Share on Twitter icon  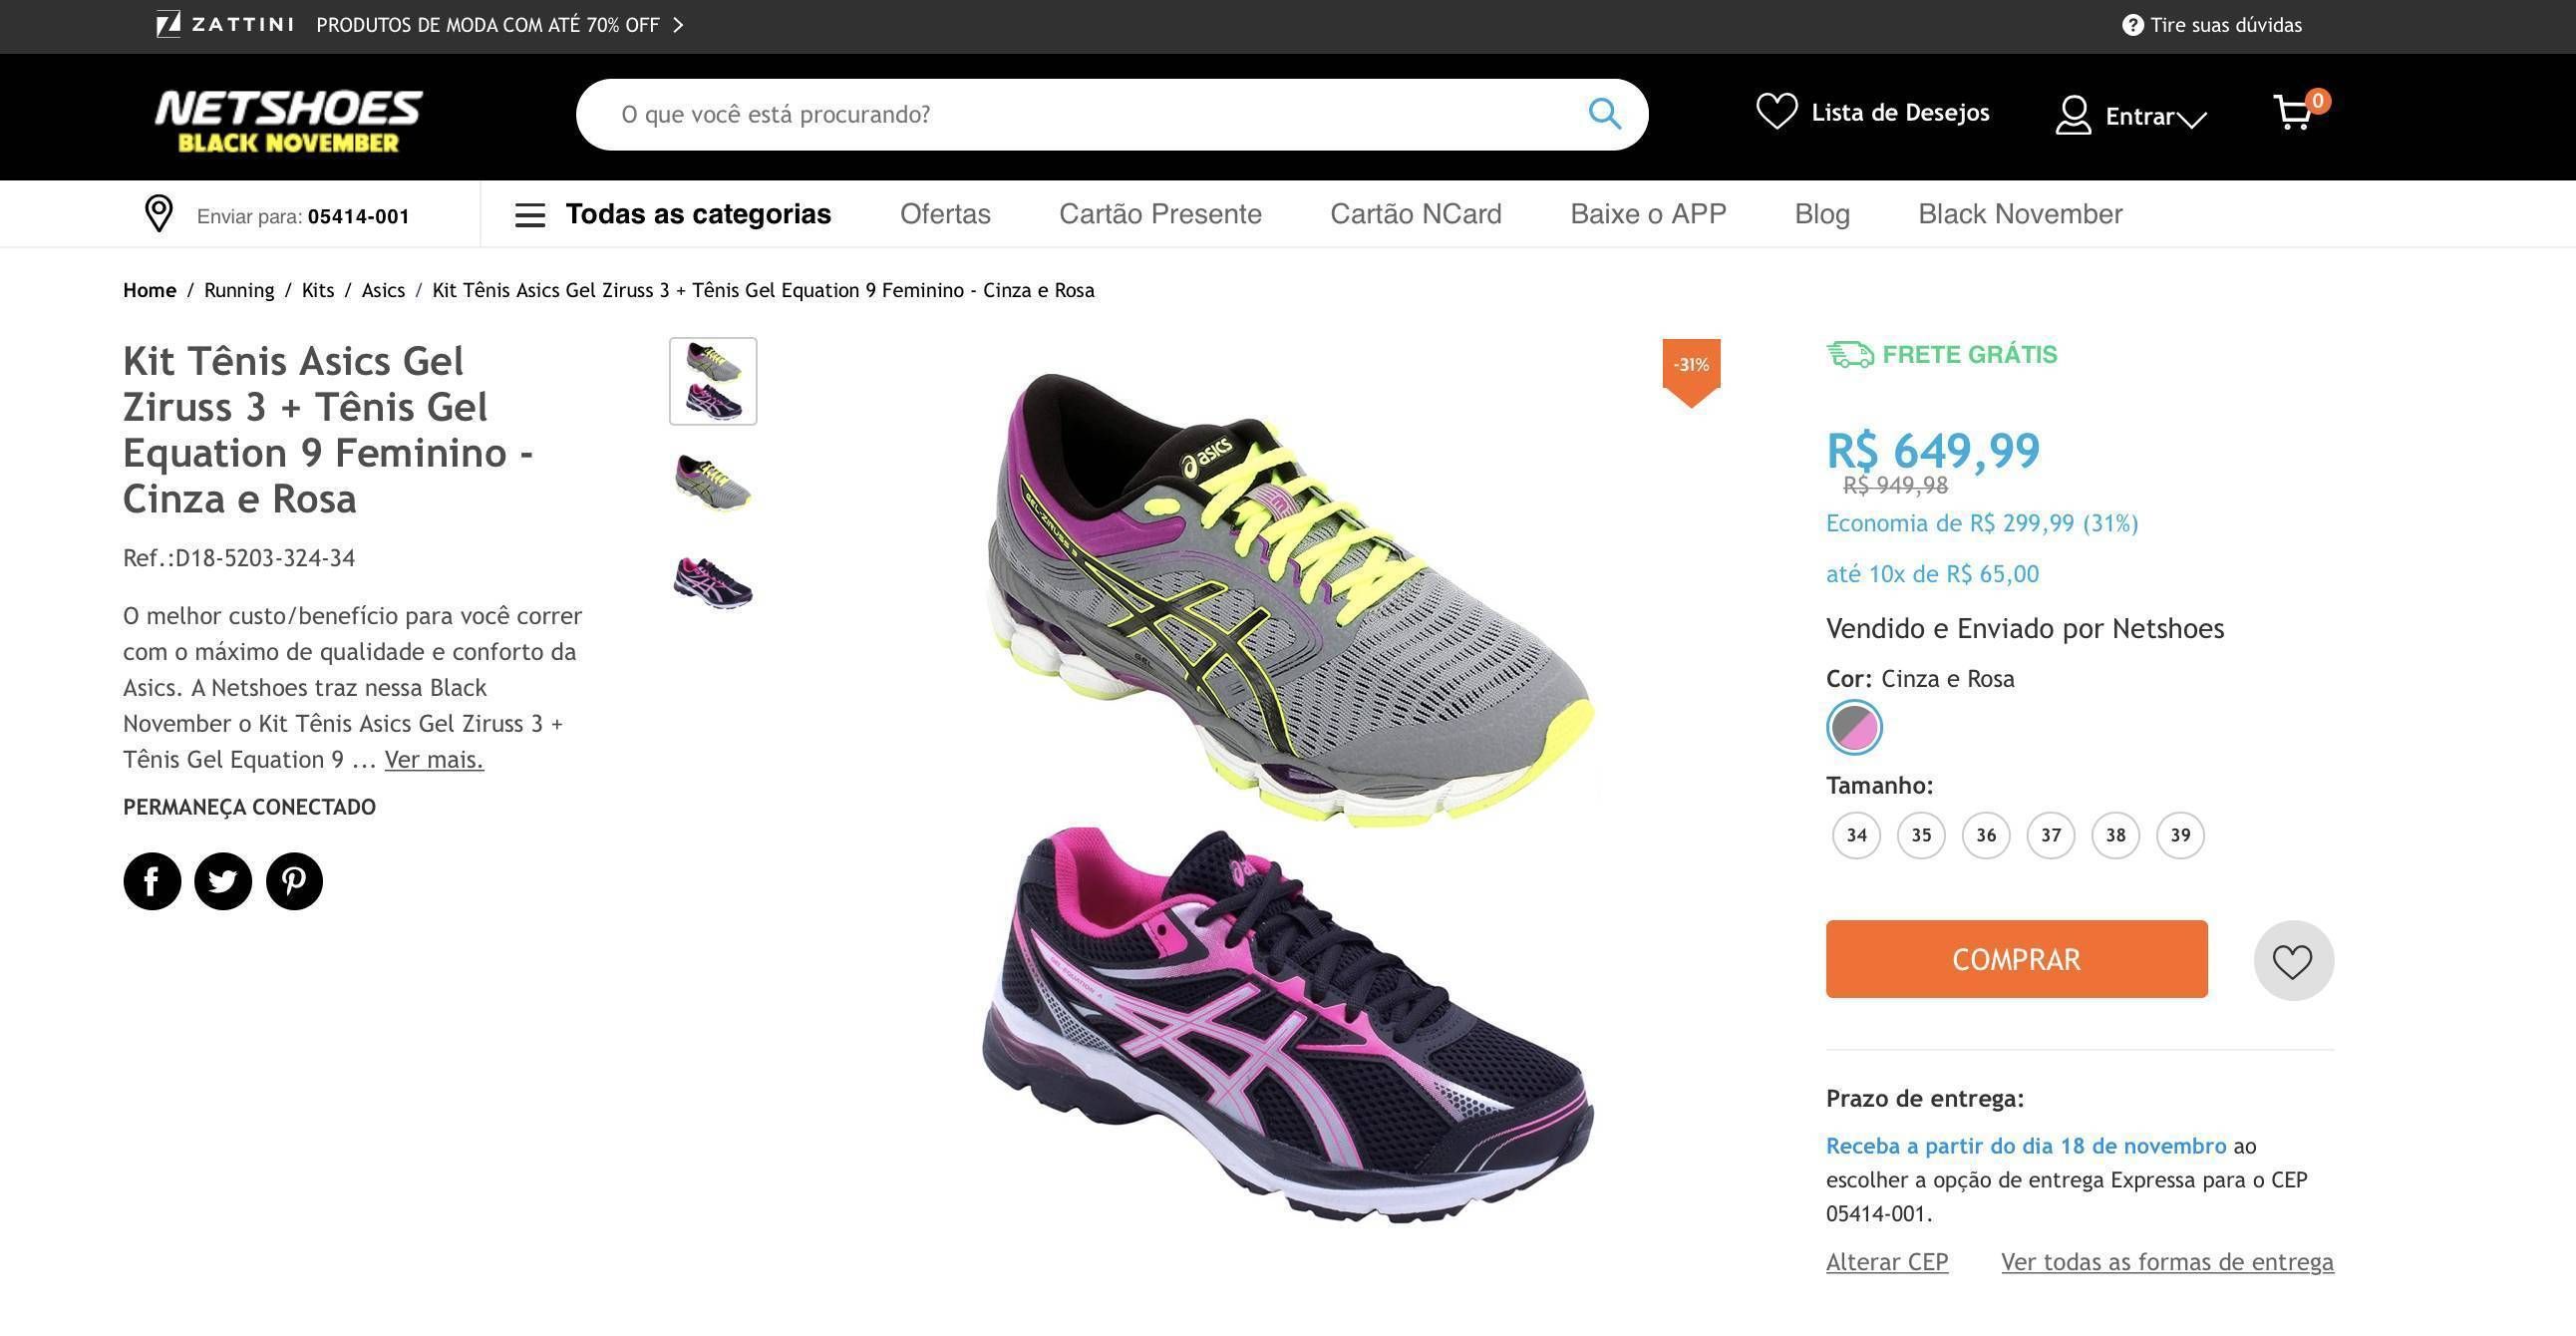click(x=223, y=881)
